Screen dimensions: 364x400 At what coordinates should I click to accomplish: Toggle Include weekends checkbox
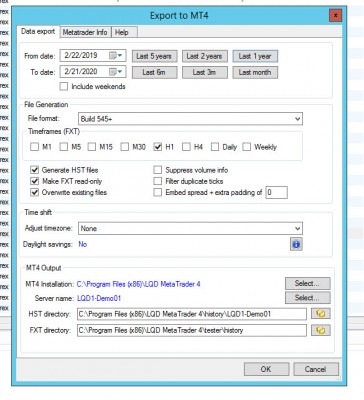tap(64, 86)
